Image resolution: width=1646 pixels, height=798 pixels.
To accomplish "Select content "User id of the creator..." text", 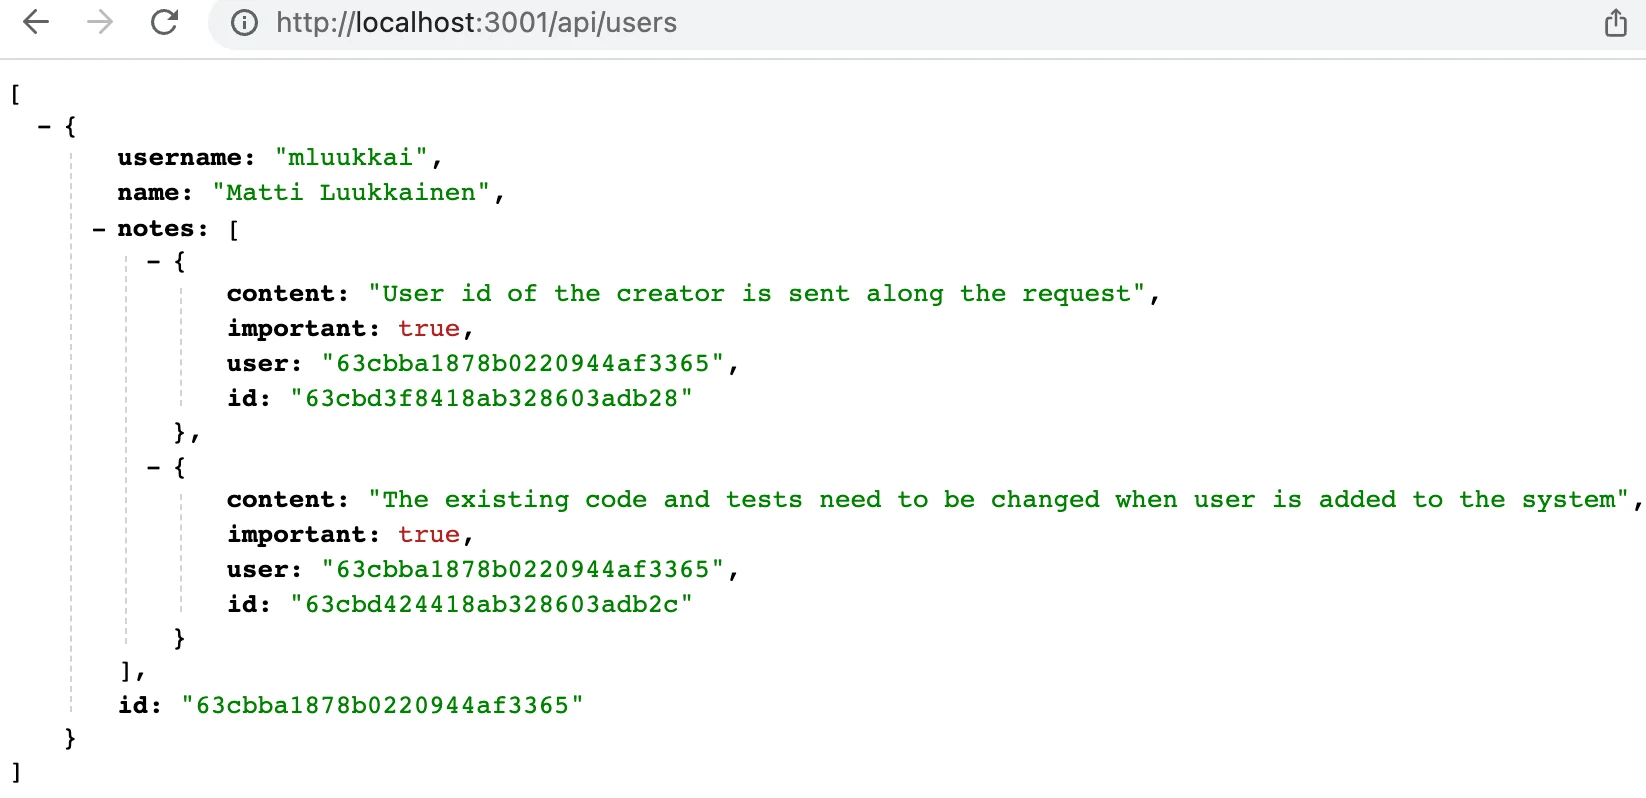I will coord(757,294).
